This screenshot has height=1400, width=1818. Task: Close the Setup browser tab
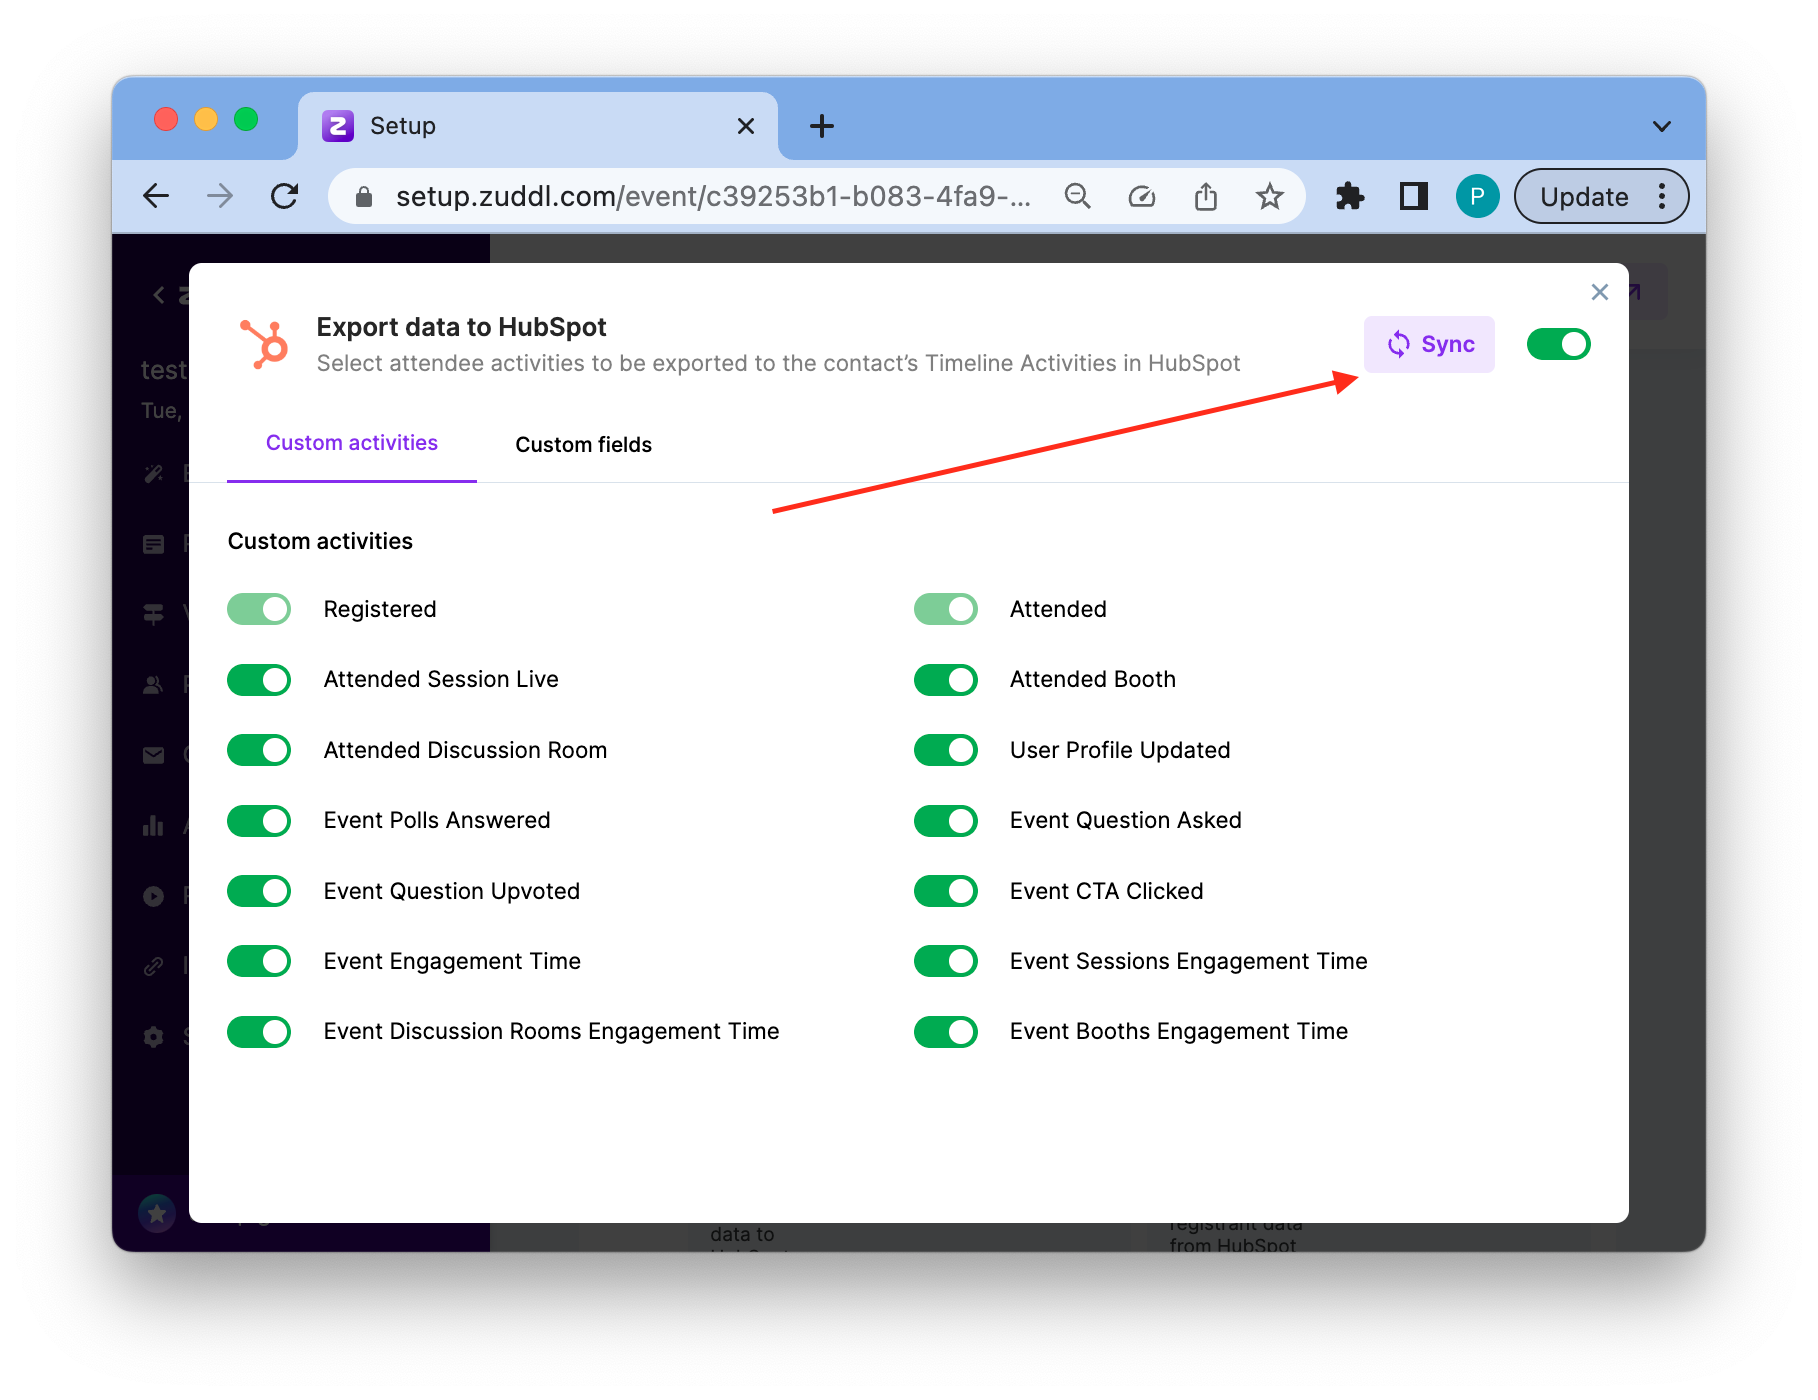pos(746,126)
